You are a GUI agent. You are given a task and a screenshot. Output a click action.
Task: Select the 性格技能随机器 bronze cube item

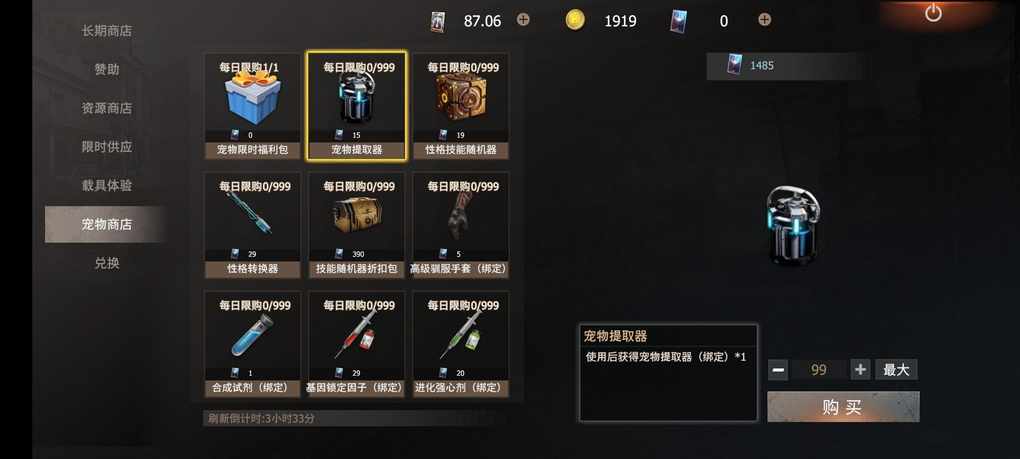click(x=461, y=107)
